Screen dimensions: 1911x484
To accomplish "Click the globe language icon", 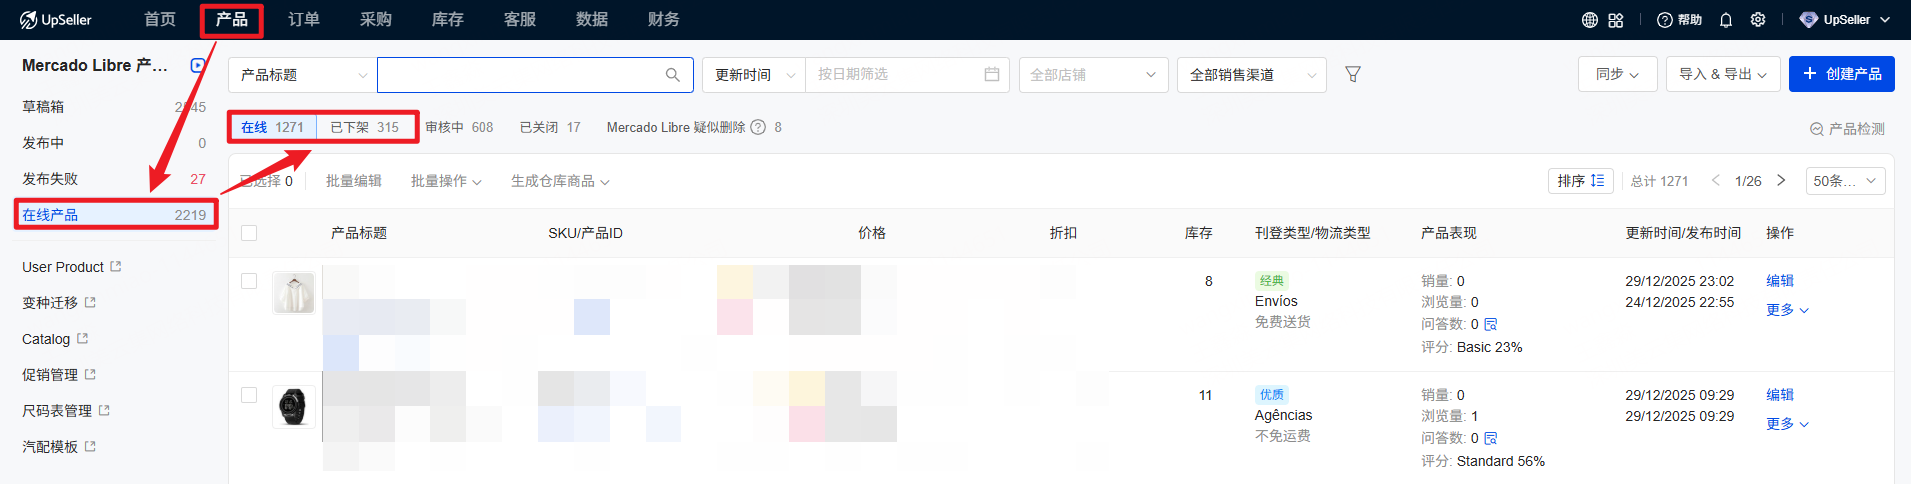I will [x=1589, y=20].
